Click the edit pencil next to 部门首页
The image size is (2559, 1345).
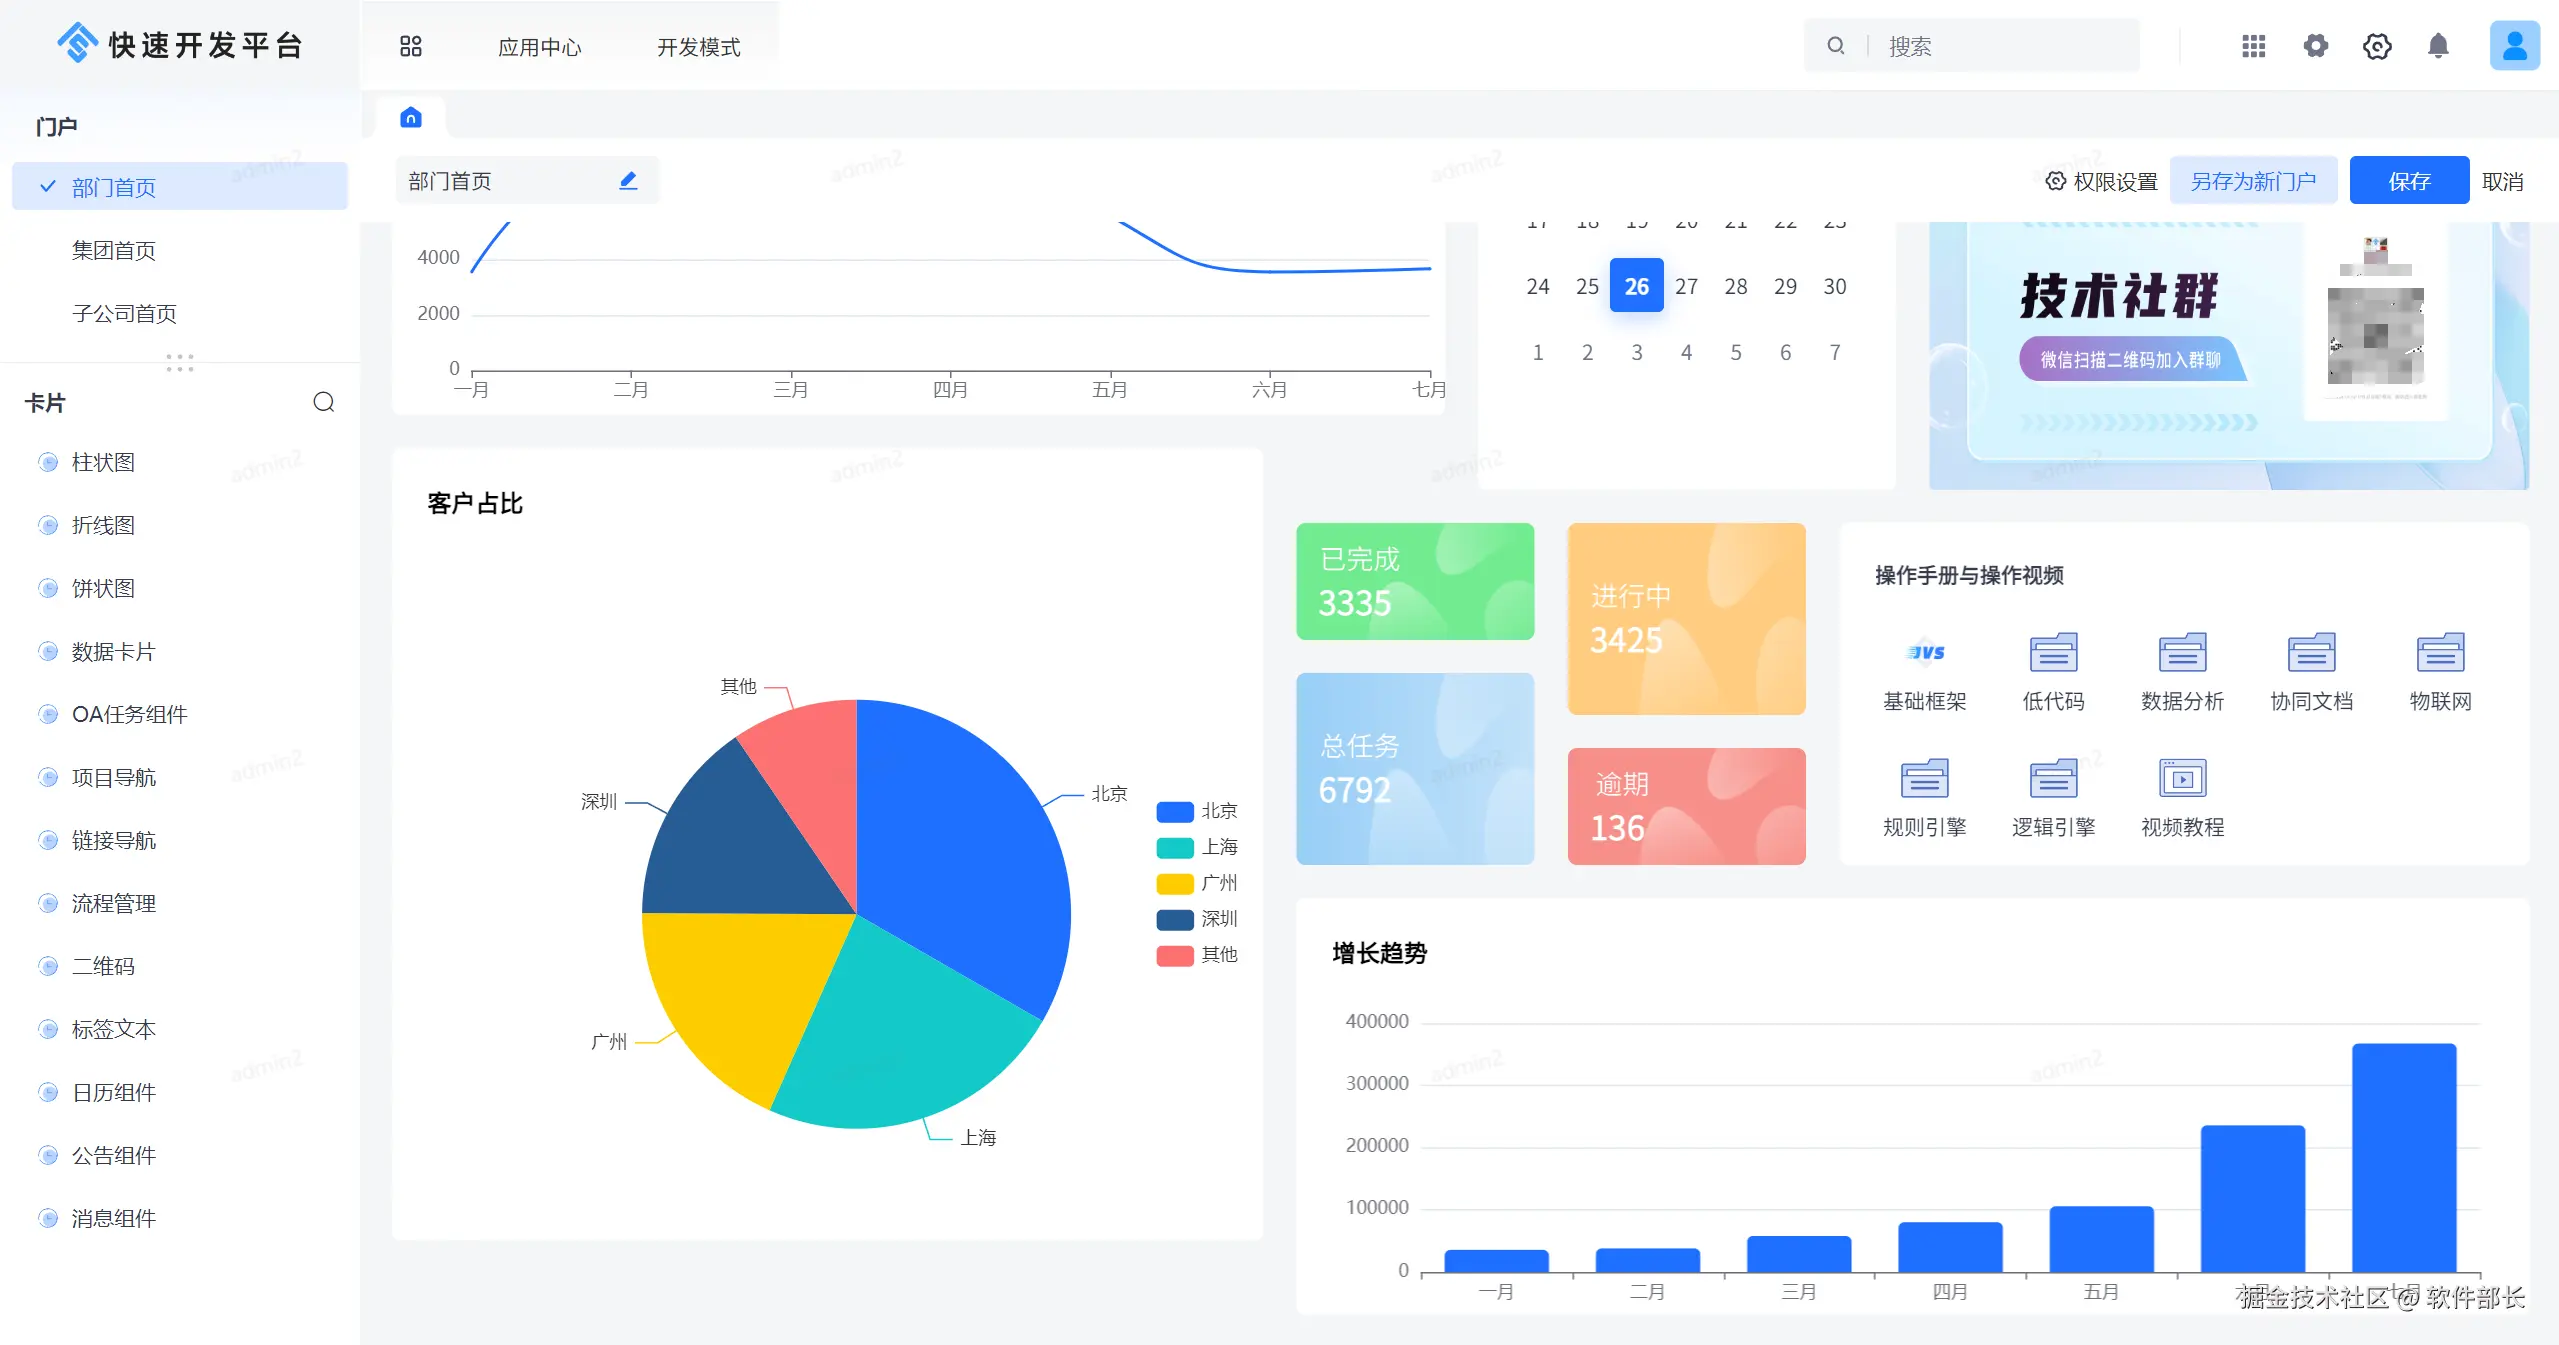pyautogui.click(x=628, y=181)
